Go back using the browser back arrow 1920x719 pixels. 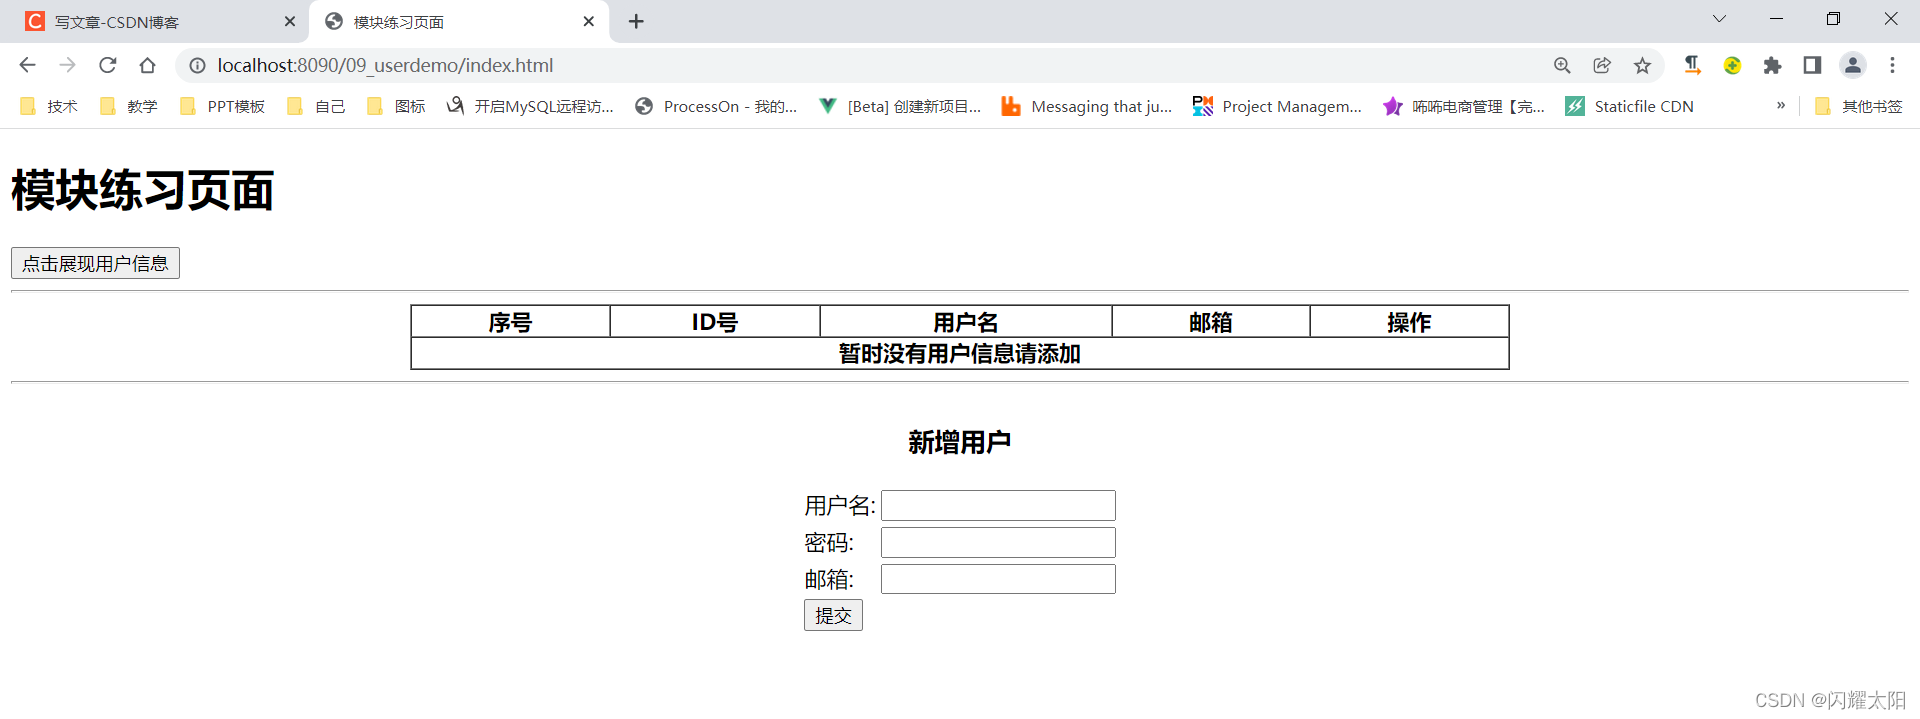(27, 65)
